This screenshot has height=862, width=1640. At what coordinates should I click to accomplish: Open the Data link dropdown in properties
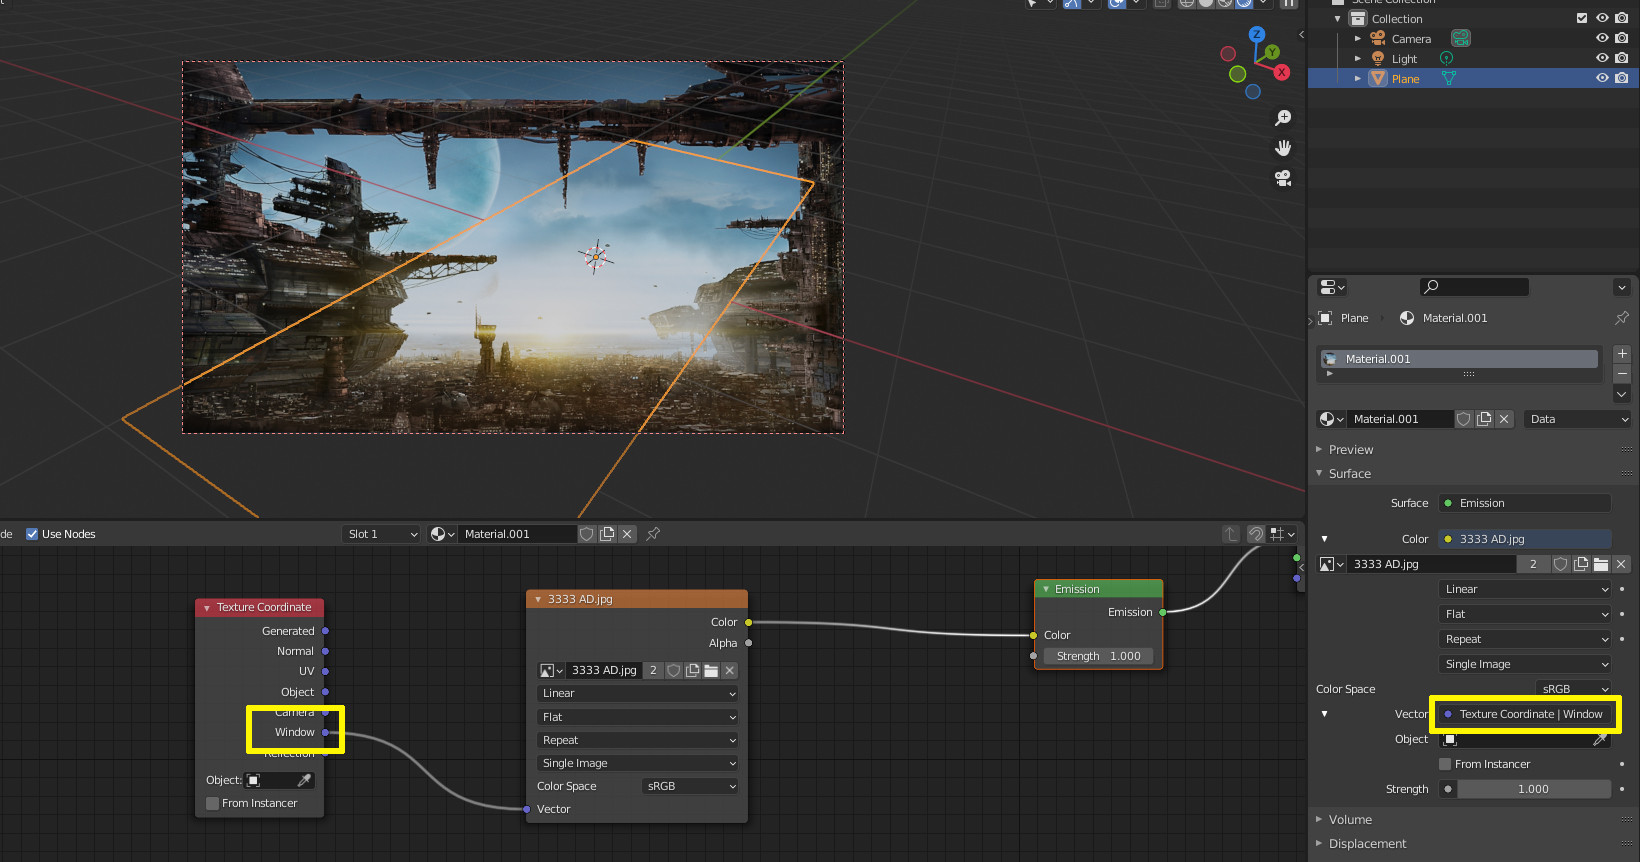tap(1578, 419)
